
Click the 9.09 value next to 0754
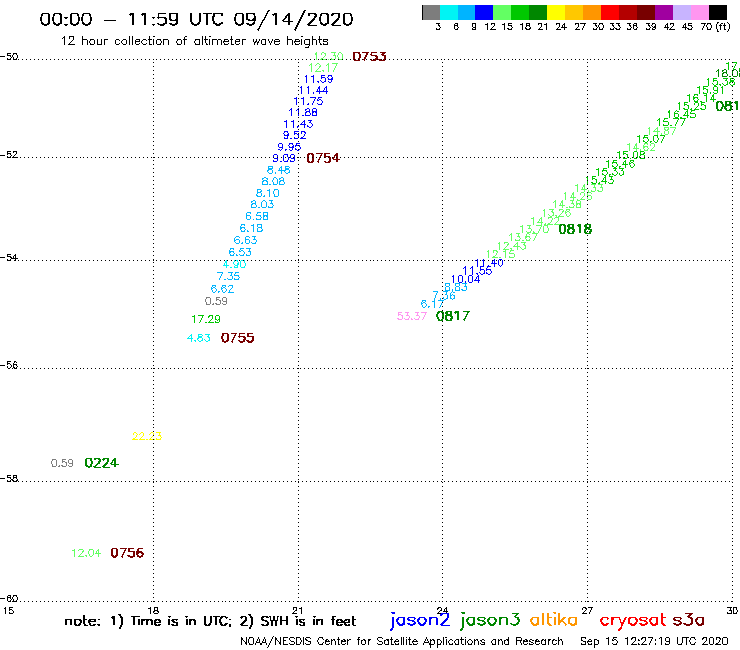point(284,158)
